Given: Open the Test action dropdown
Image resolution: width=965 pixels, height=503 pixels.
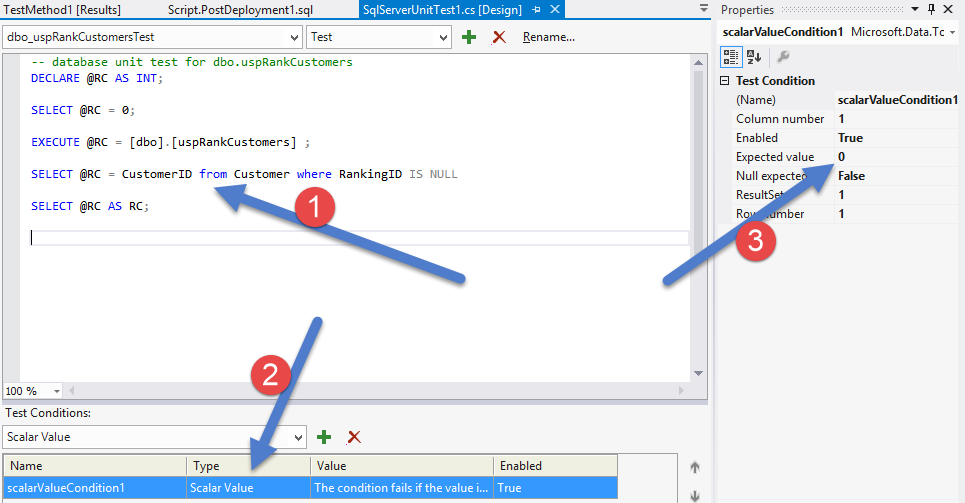Looking at the screenshot, I should click(x=378, y=37).
